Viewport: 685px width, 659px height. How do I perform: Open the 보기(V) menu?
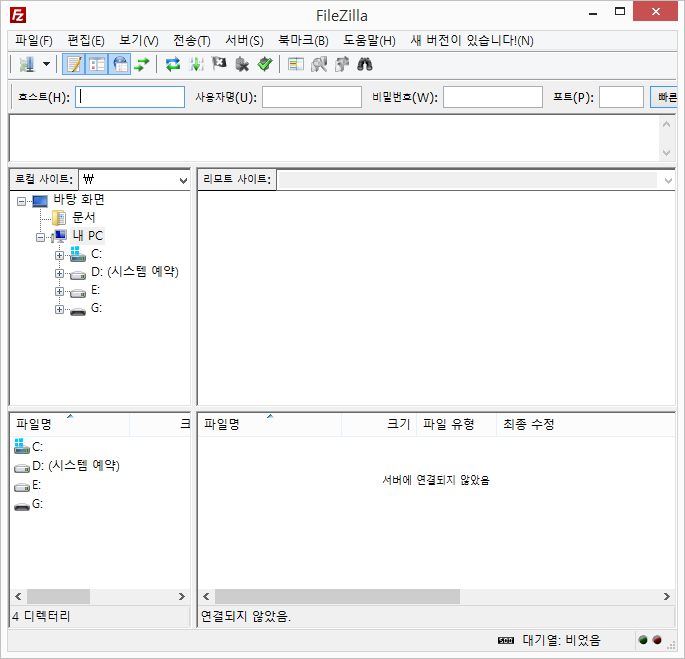coord(139,41)
